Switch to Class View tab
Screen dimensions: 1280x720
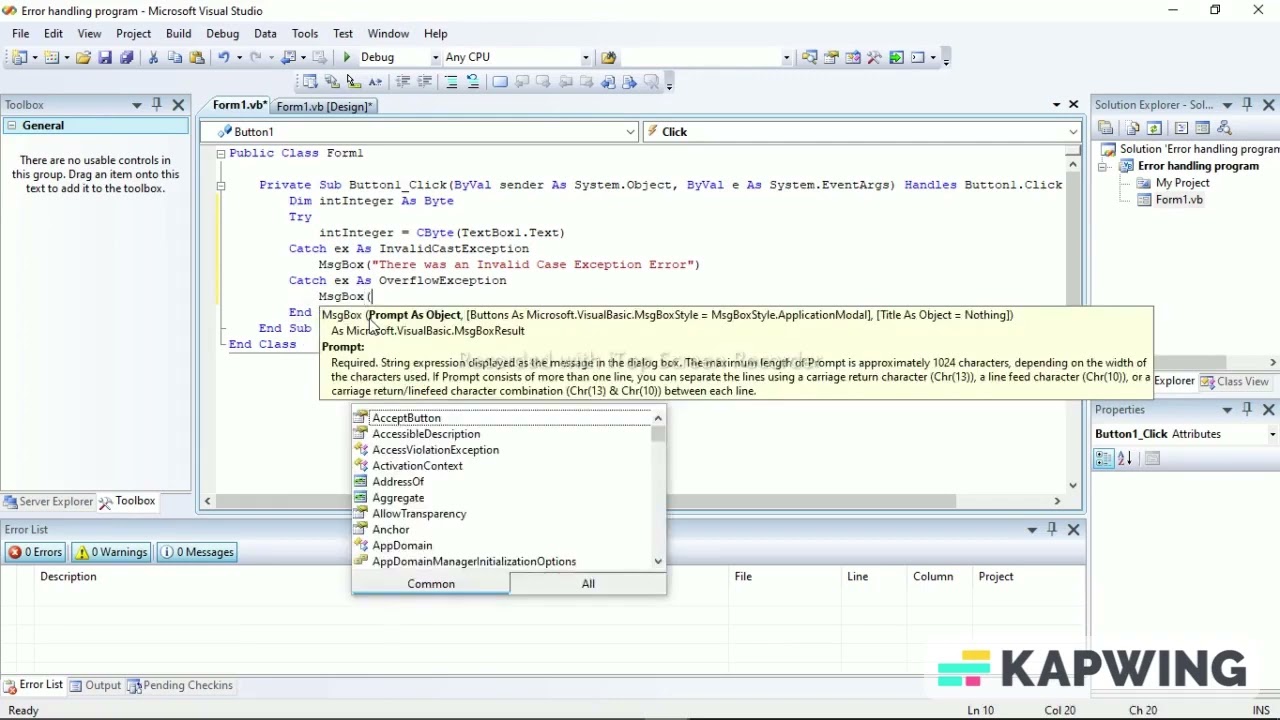[x=1235, y=381]
